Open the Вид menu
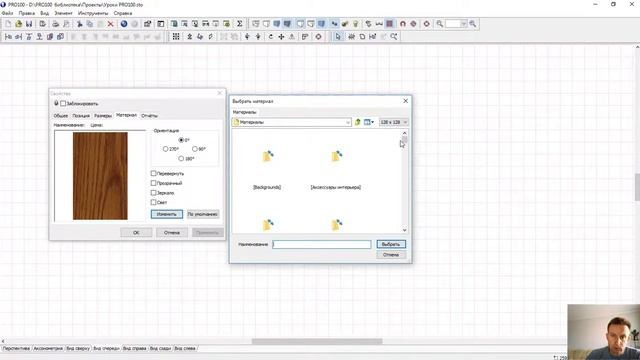The height and width of the screenshot is (360, 640). 44,13
